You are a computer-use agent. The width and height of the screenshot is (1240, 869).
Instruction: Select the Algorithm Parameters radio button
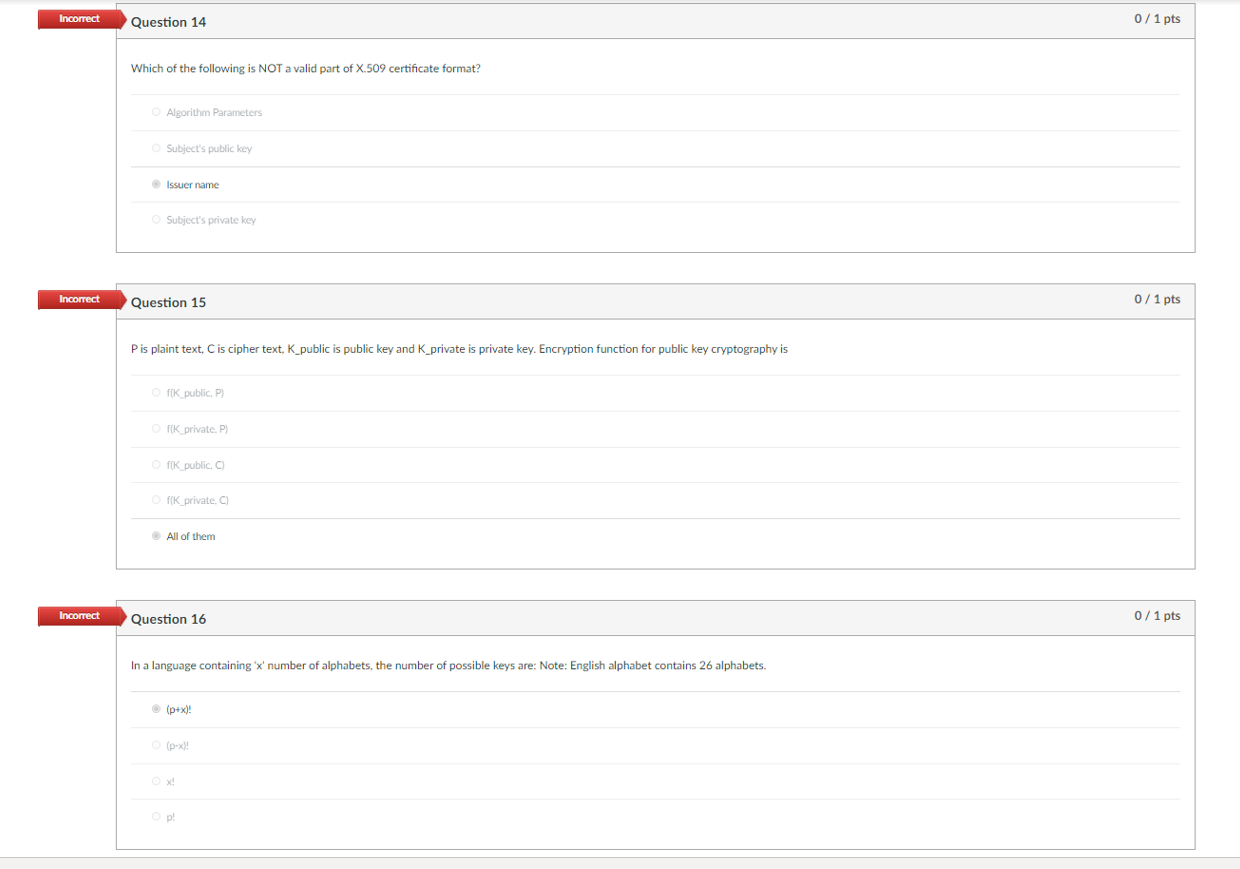click(156, 112)
